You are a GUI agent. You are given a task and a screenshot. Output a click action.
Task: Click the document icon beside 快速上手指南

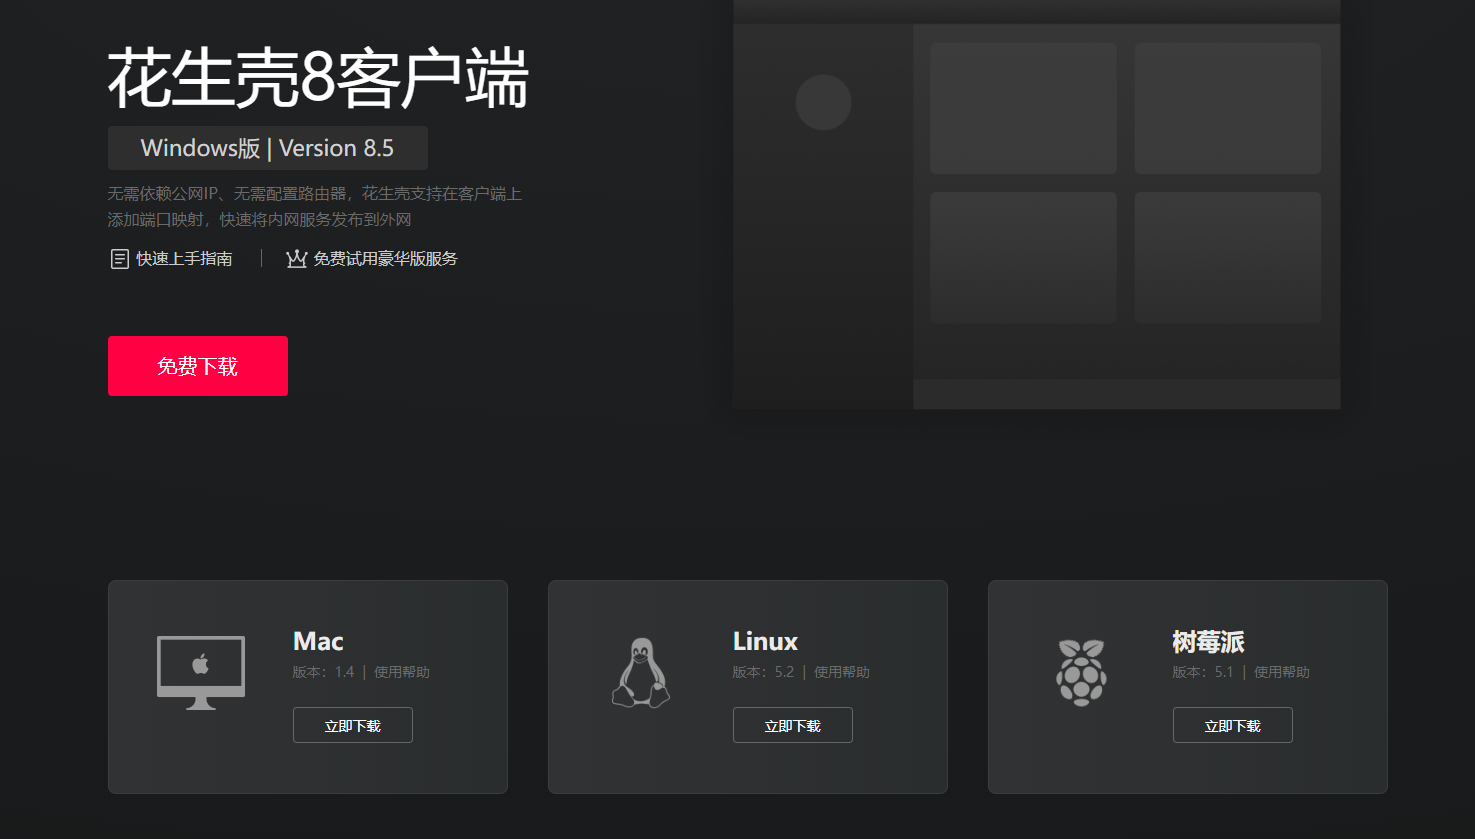click(x=119, y=259)
